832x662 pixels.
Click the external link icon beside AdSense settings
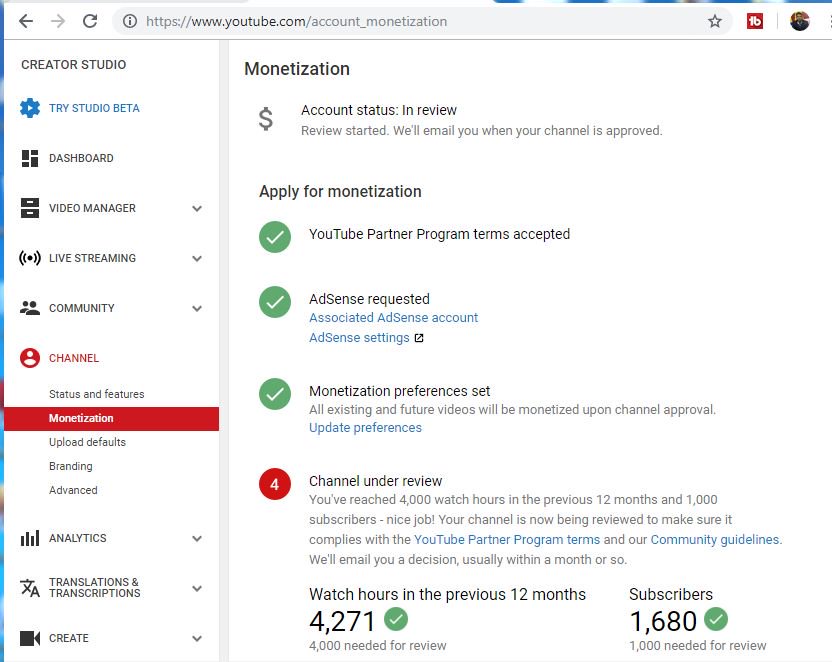tap(419, 338)
